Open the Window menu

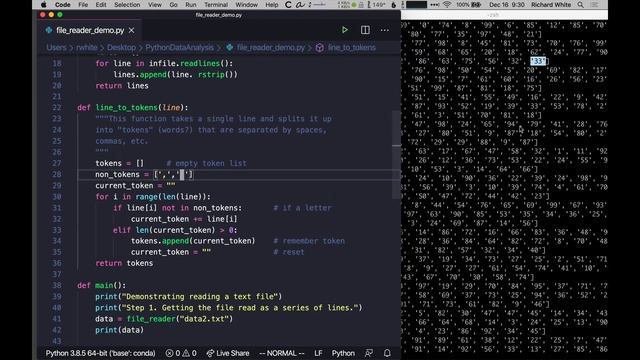pyautogui.click(x=246, y=5)
